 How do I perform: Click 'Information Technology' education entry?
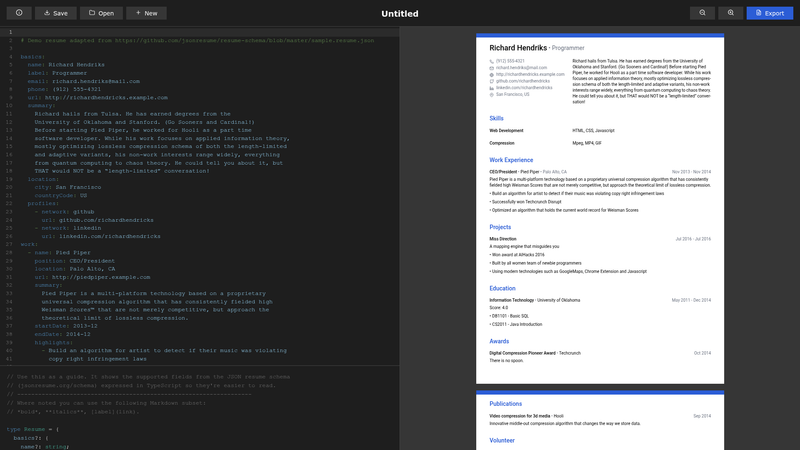pos(511,300)
